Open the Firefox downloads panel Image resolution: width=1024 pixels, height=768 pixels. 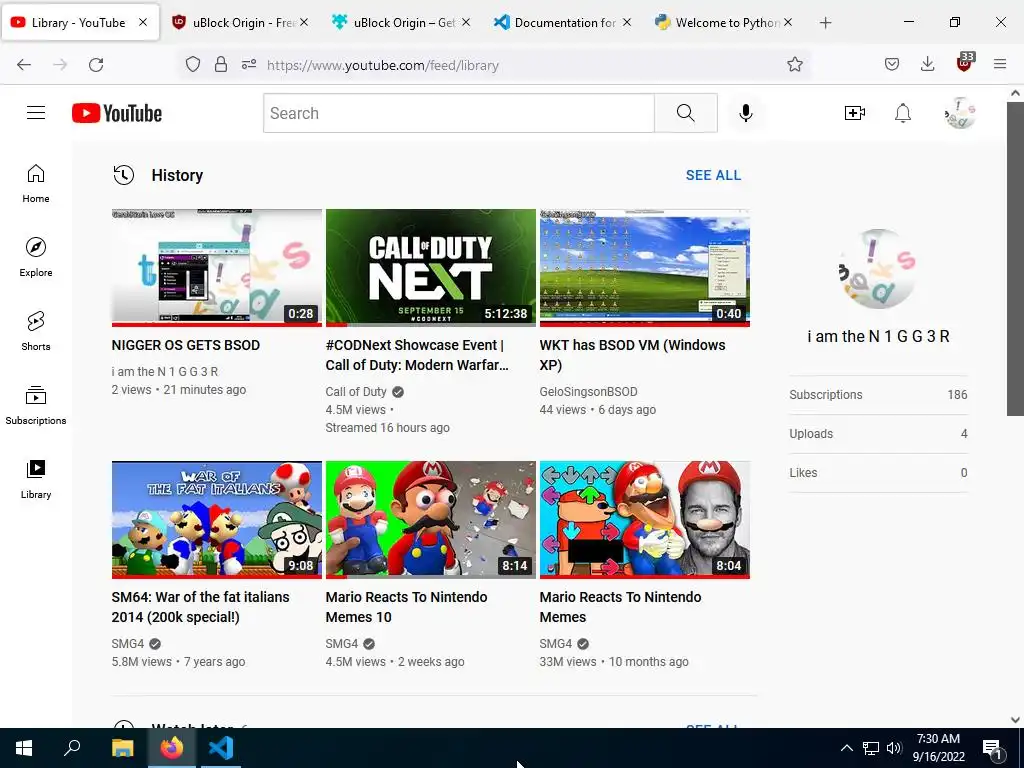pos(927,65)
